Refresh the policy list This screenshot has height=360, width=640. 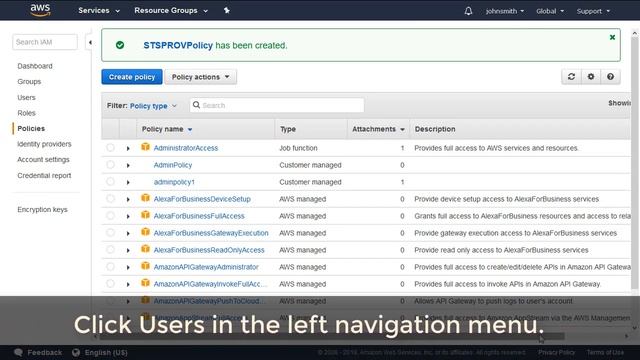(571, 77)
